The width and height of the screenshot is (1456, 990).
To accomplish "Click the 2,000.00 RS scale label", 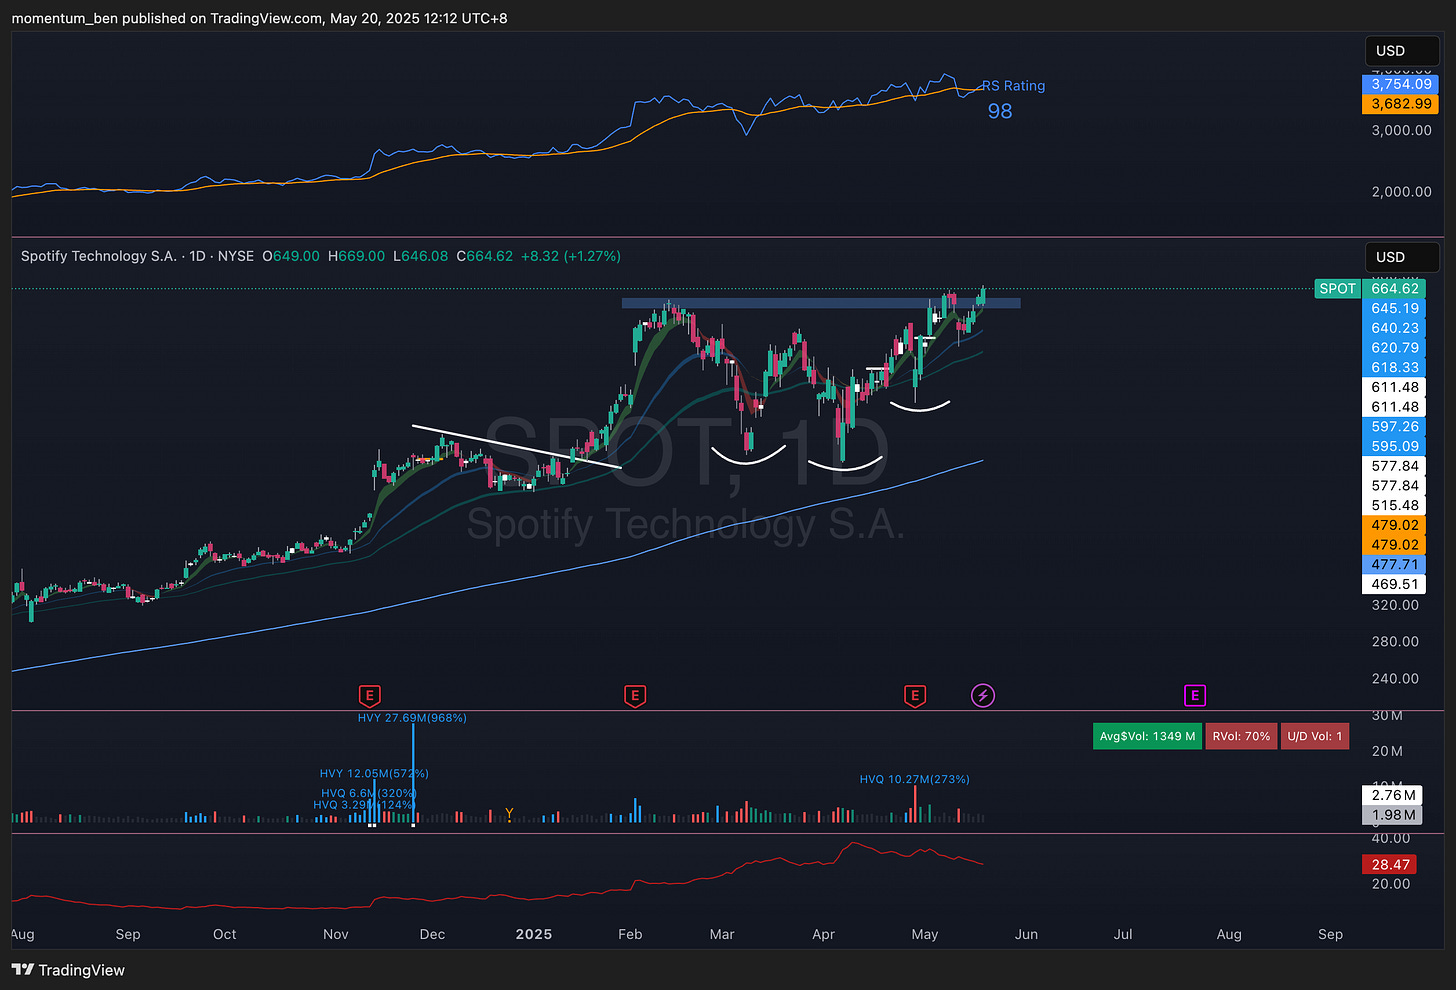I will 1401,192.
